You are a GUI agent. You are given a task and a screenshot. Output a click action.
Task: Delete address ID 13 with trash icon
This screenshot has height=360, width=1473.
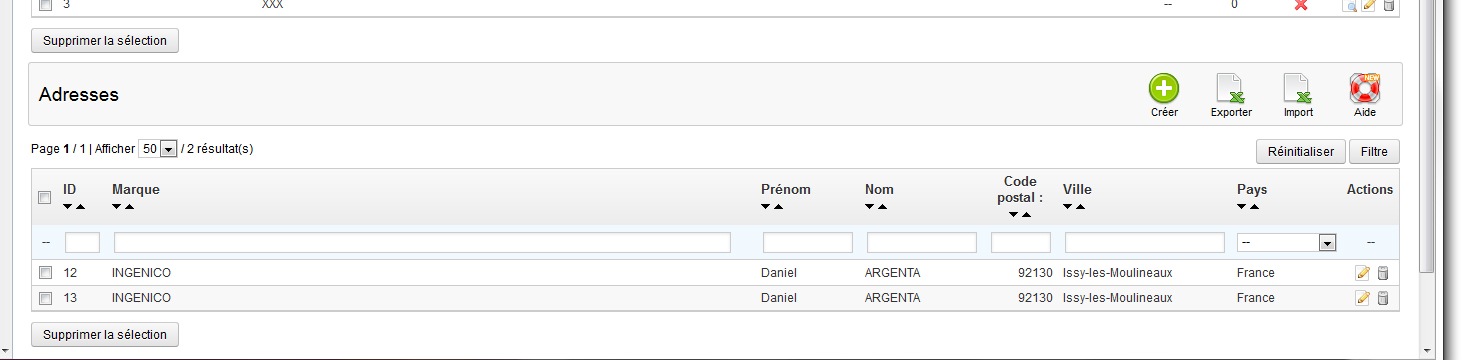click(1383, 298)
